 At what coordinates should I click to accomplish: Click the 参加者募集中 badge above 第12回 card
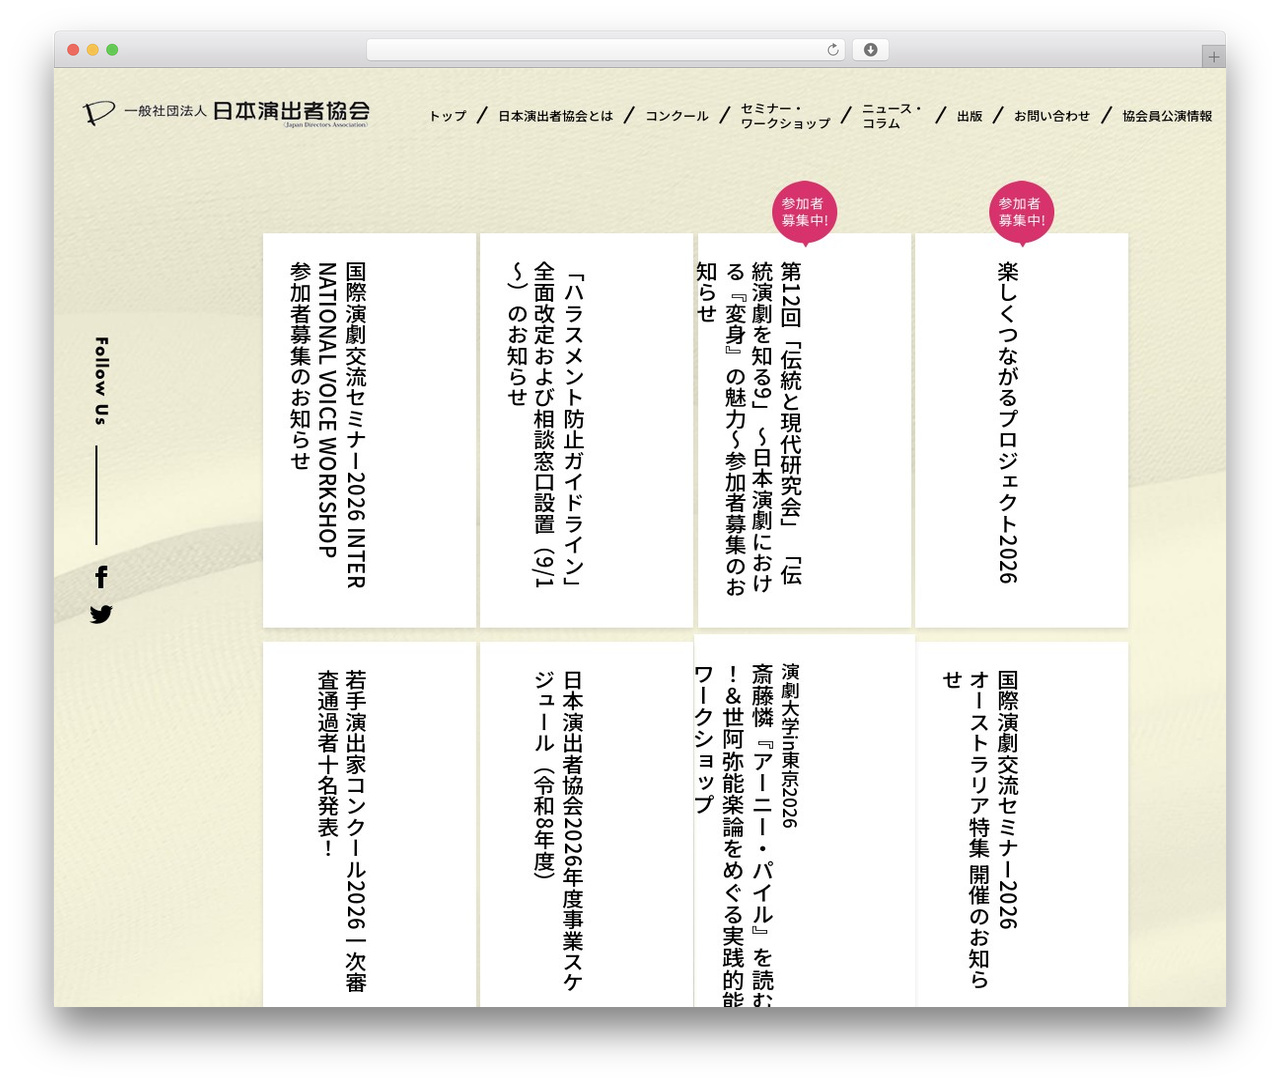pyautogui.click(x=804, y=212)
